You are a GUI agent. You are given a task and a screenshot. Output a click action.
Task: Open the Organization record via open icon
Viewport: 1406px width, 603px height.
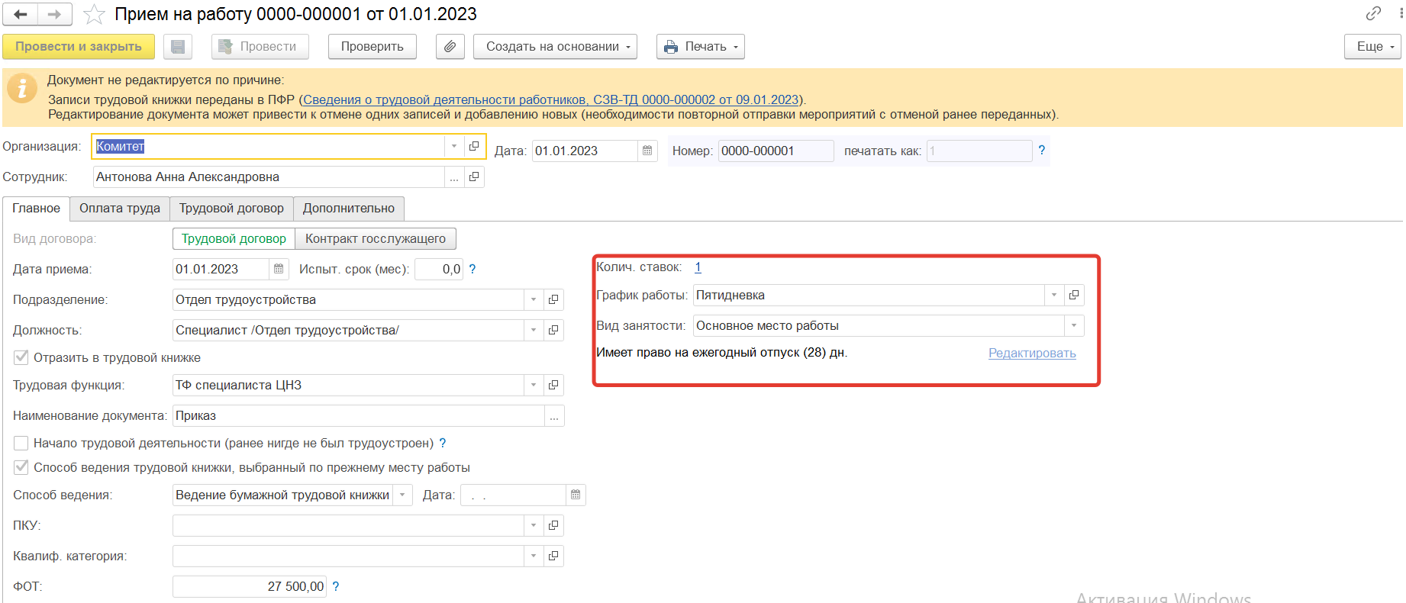pyautogui.click(x=475, y=147)
